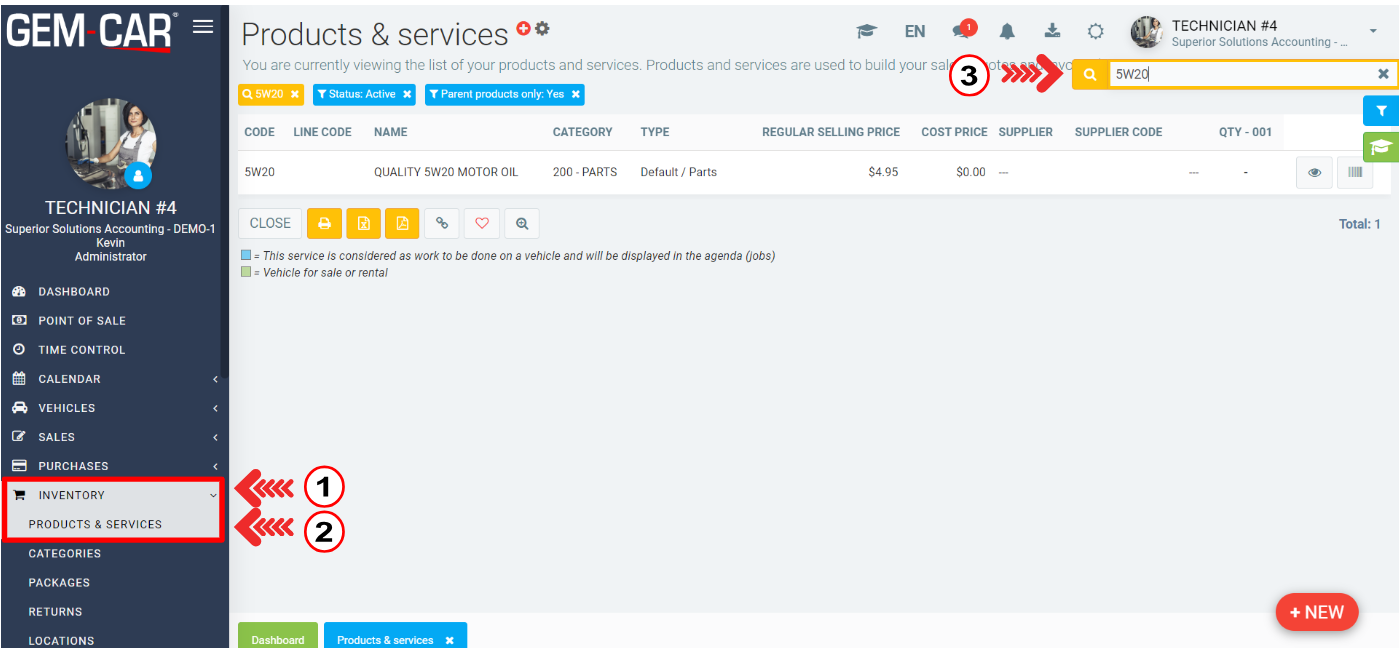View 5W20 product with eye icon

(1314, 172)
